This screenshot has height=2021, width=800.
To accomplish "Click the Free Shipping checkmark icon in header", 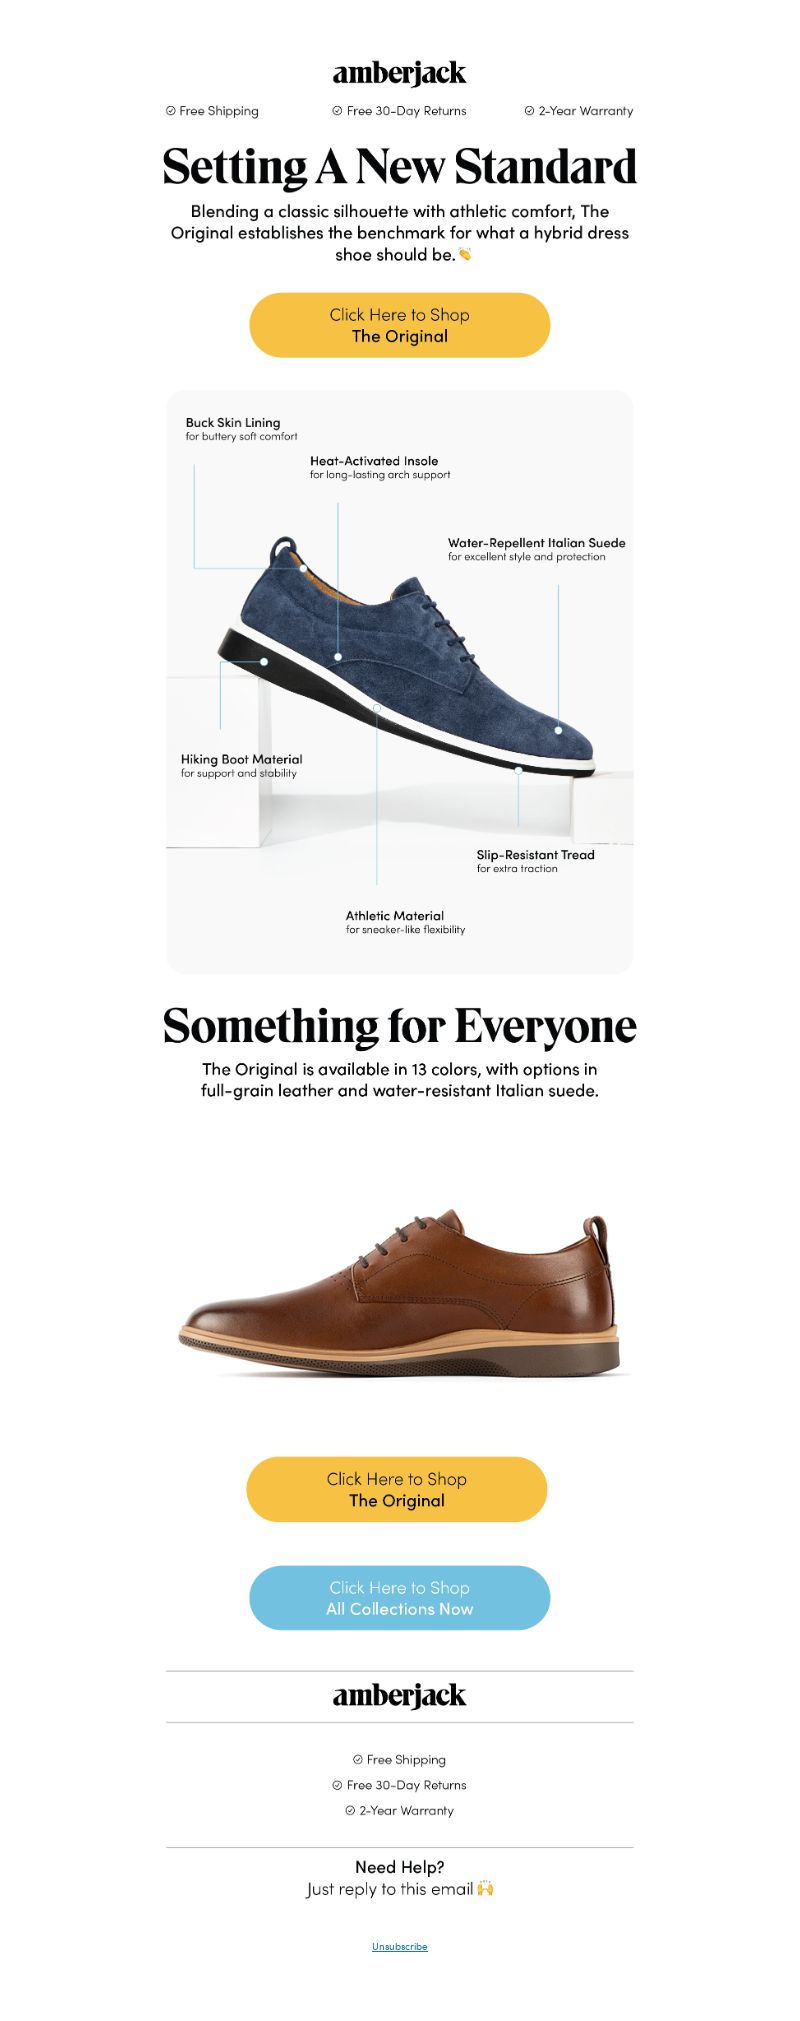I will coord(170,111).
